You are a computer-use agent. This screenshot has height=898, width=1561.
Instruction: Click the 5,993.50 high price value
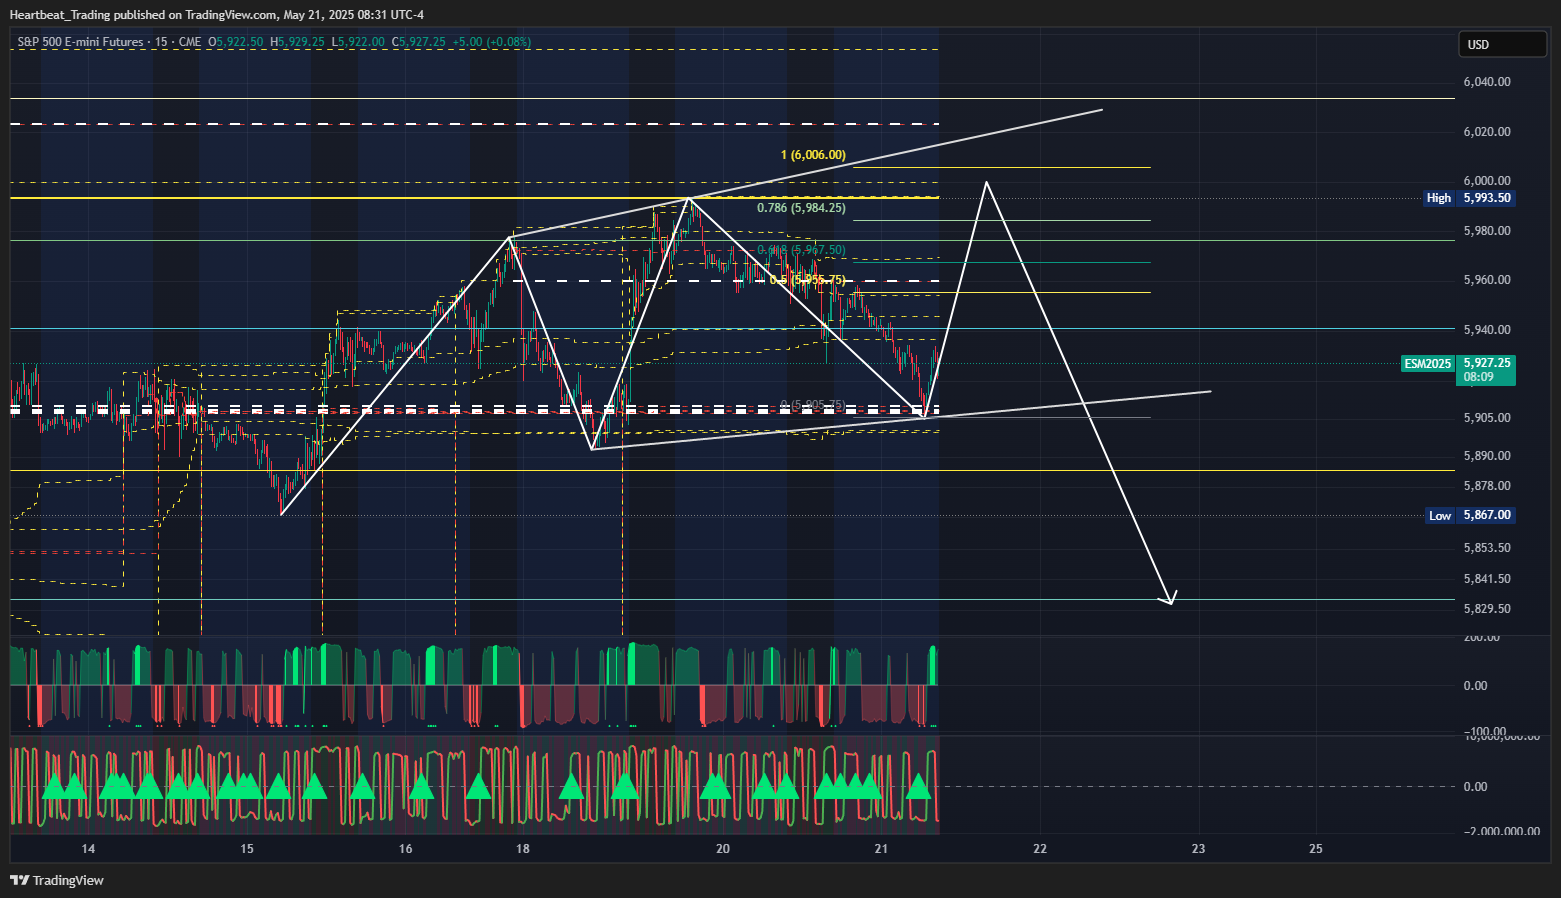pos(1486,198)
